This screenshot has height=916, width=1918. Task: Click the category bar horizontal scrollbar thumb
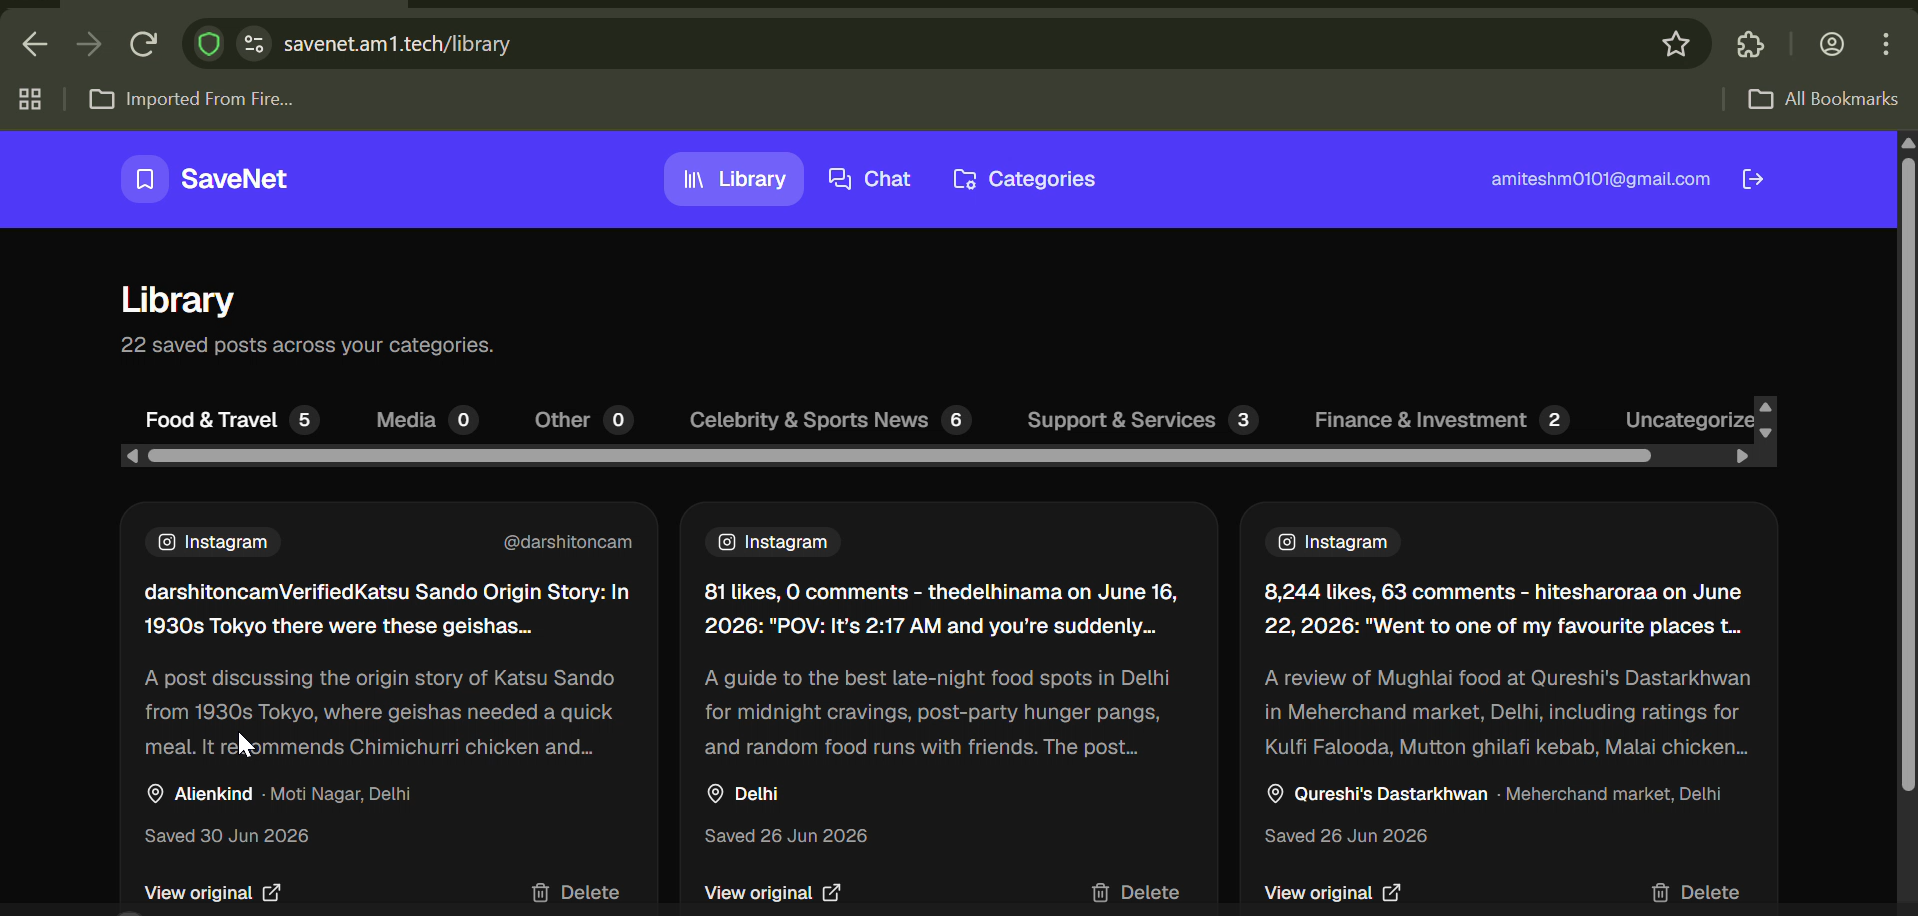[x=899, y=456]
